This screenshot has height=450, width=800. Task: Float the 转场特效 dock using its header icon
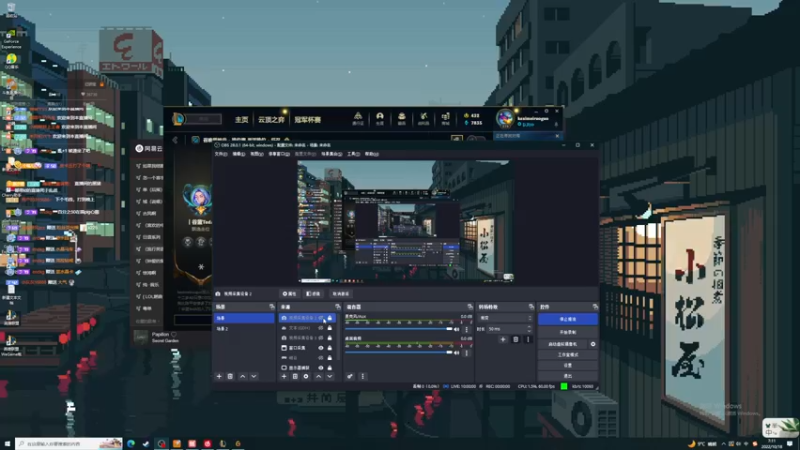tap(531, 307)
